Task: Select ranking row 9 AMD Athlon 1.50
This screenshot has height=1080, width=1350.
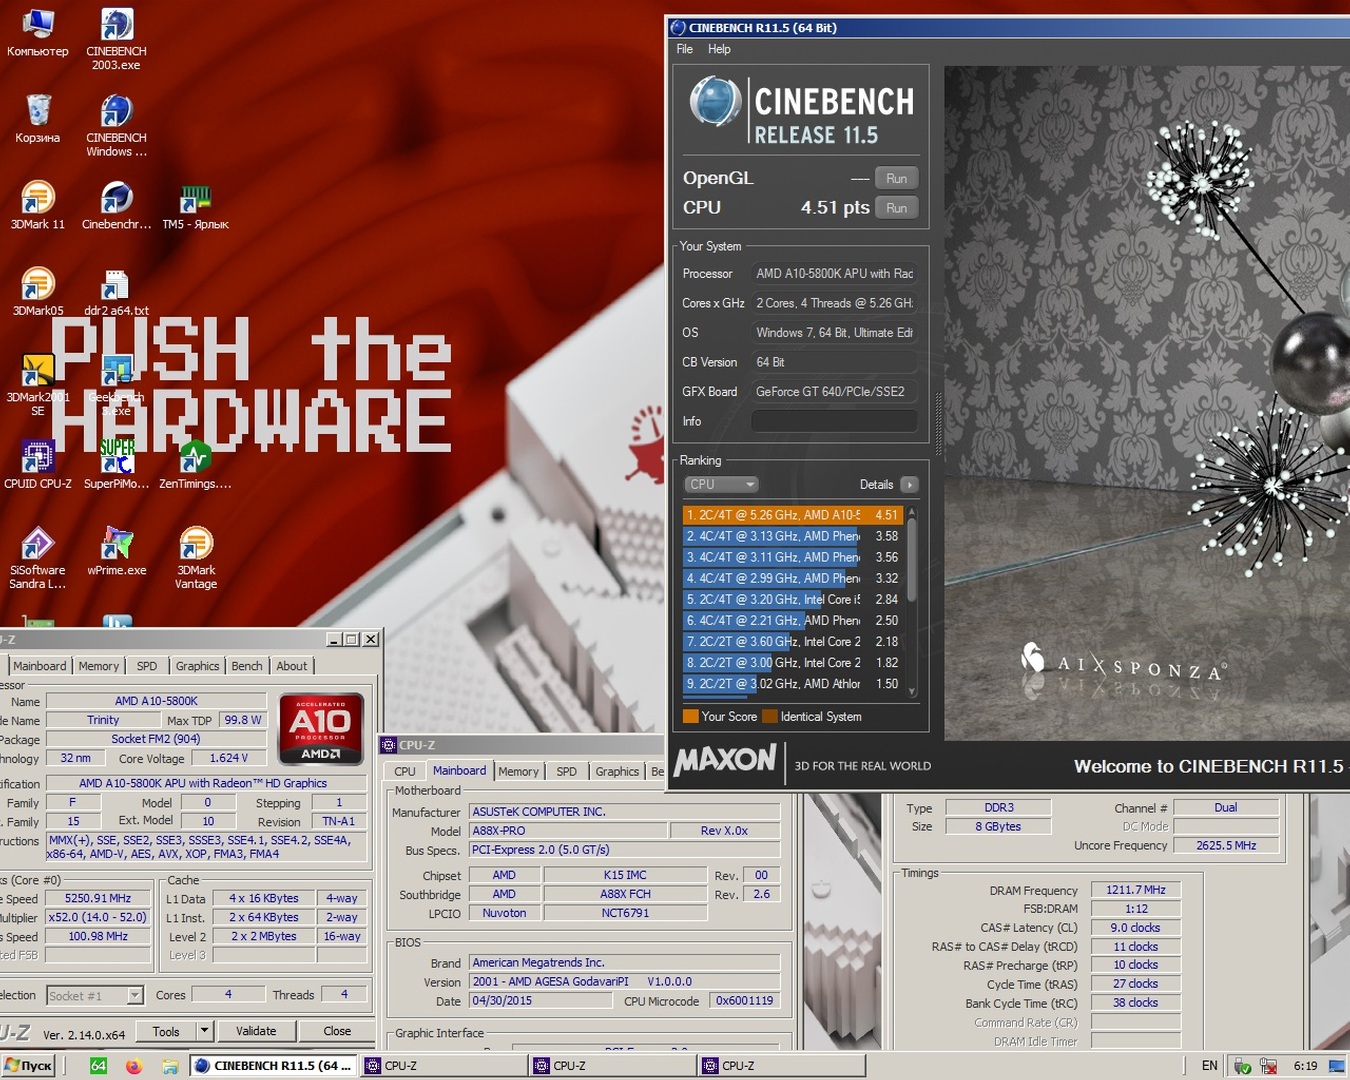Action: (793, 684)
